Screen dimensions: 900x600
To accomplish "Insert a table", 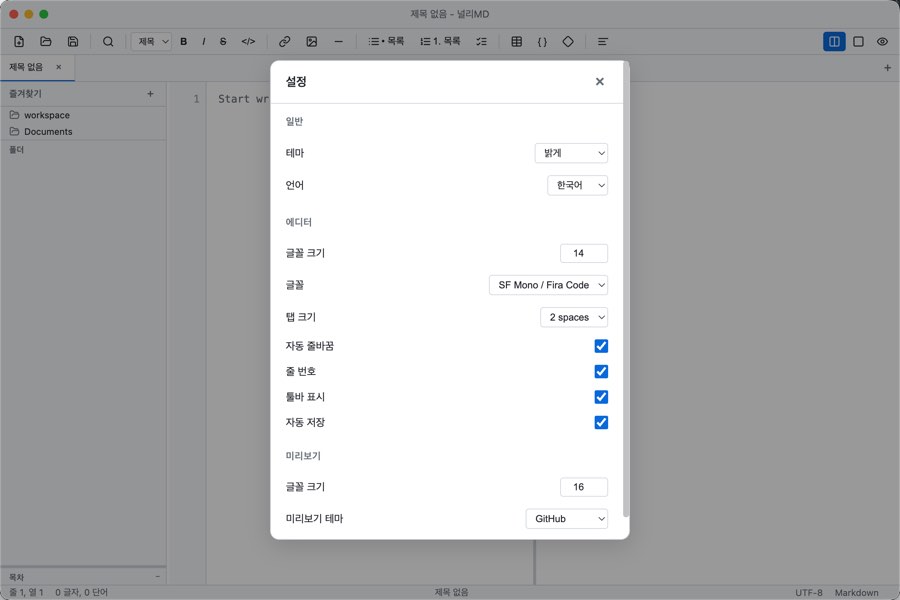I will pos(517,41).
